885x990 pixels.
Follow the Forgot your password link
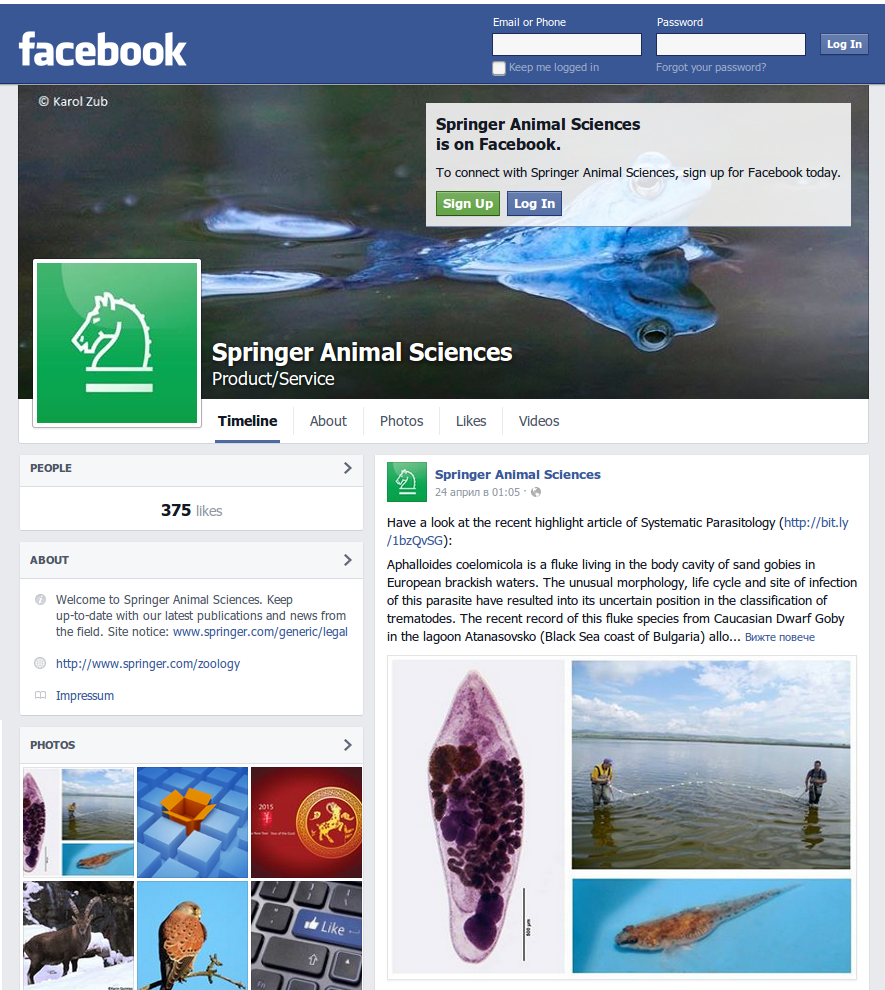(711, 67)
